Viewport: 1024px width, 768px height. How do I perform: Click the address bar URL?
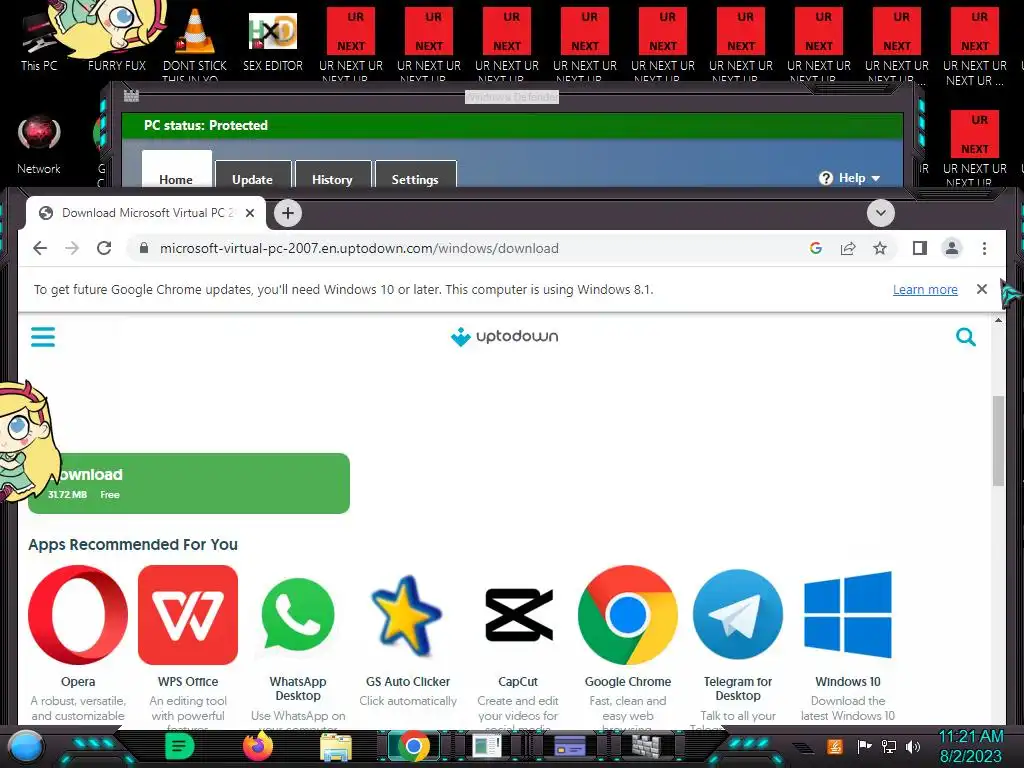coord(359,248)
